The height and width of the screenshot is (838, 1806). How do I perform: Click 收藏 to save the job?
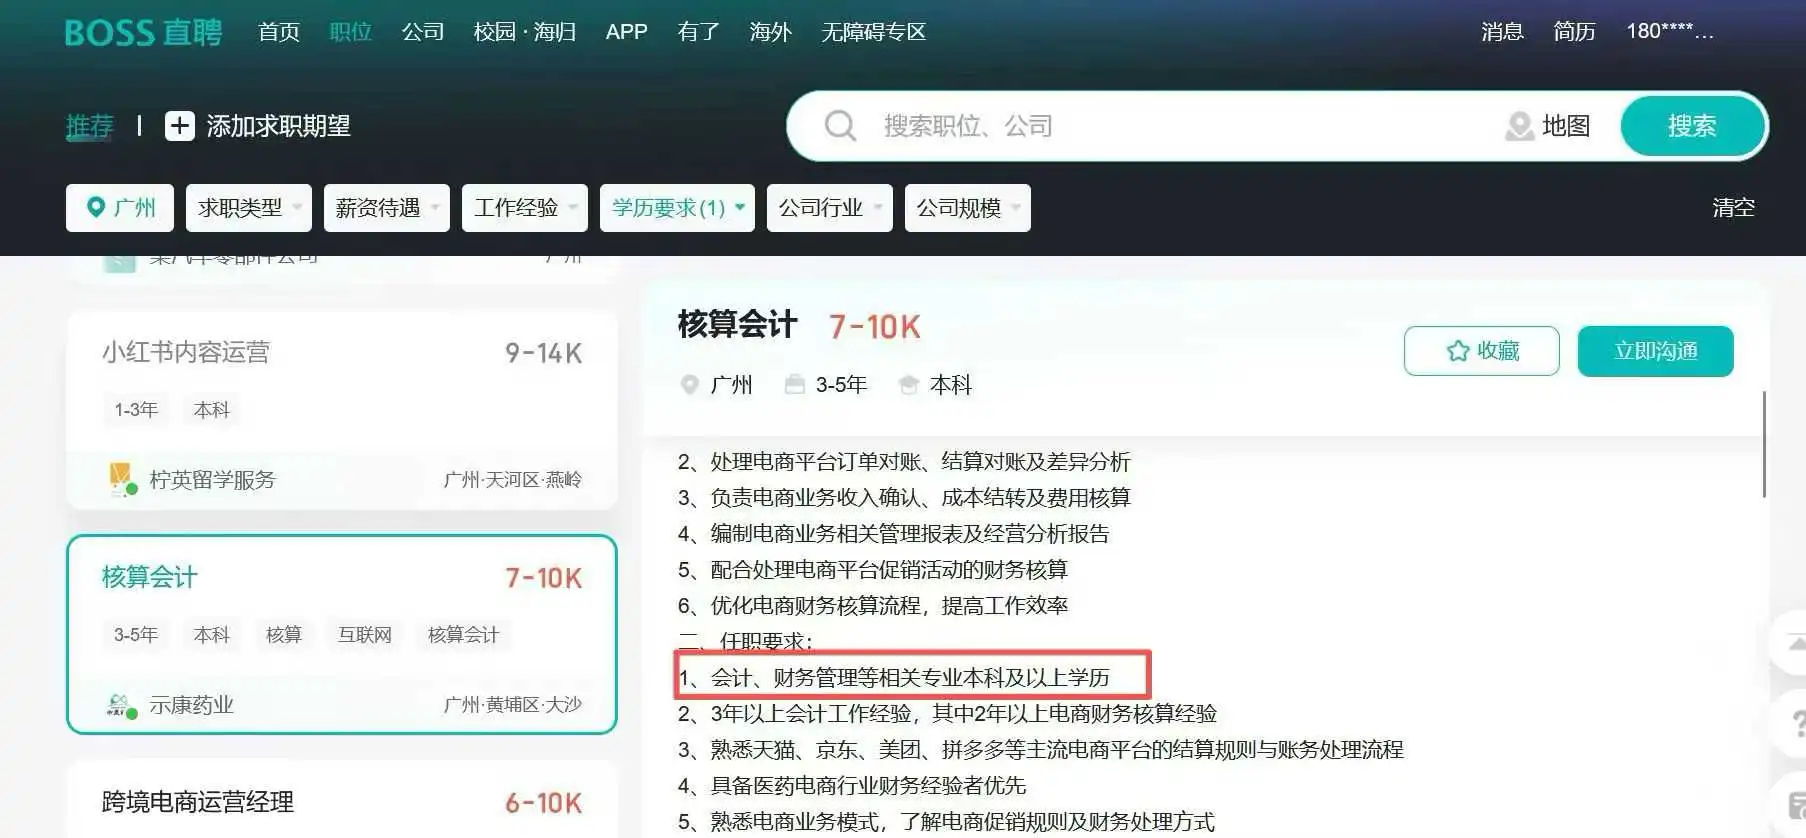point(1482,351)
